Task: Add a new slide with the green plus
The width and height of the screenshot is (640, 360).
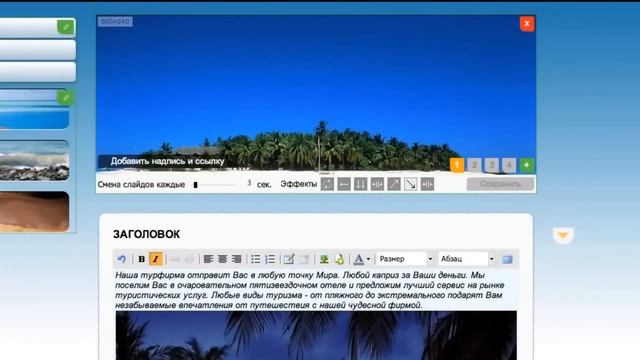Action: point(527,165)
